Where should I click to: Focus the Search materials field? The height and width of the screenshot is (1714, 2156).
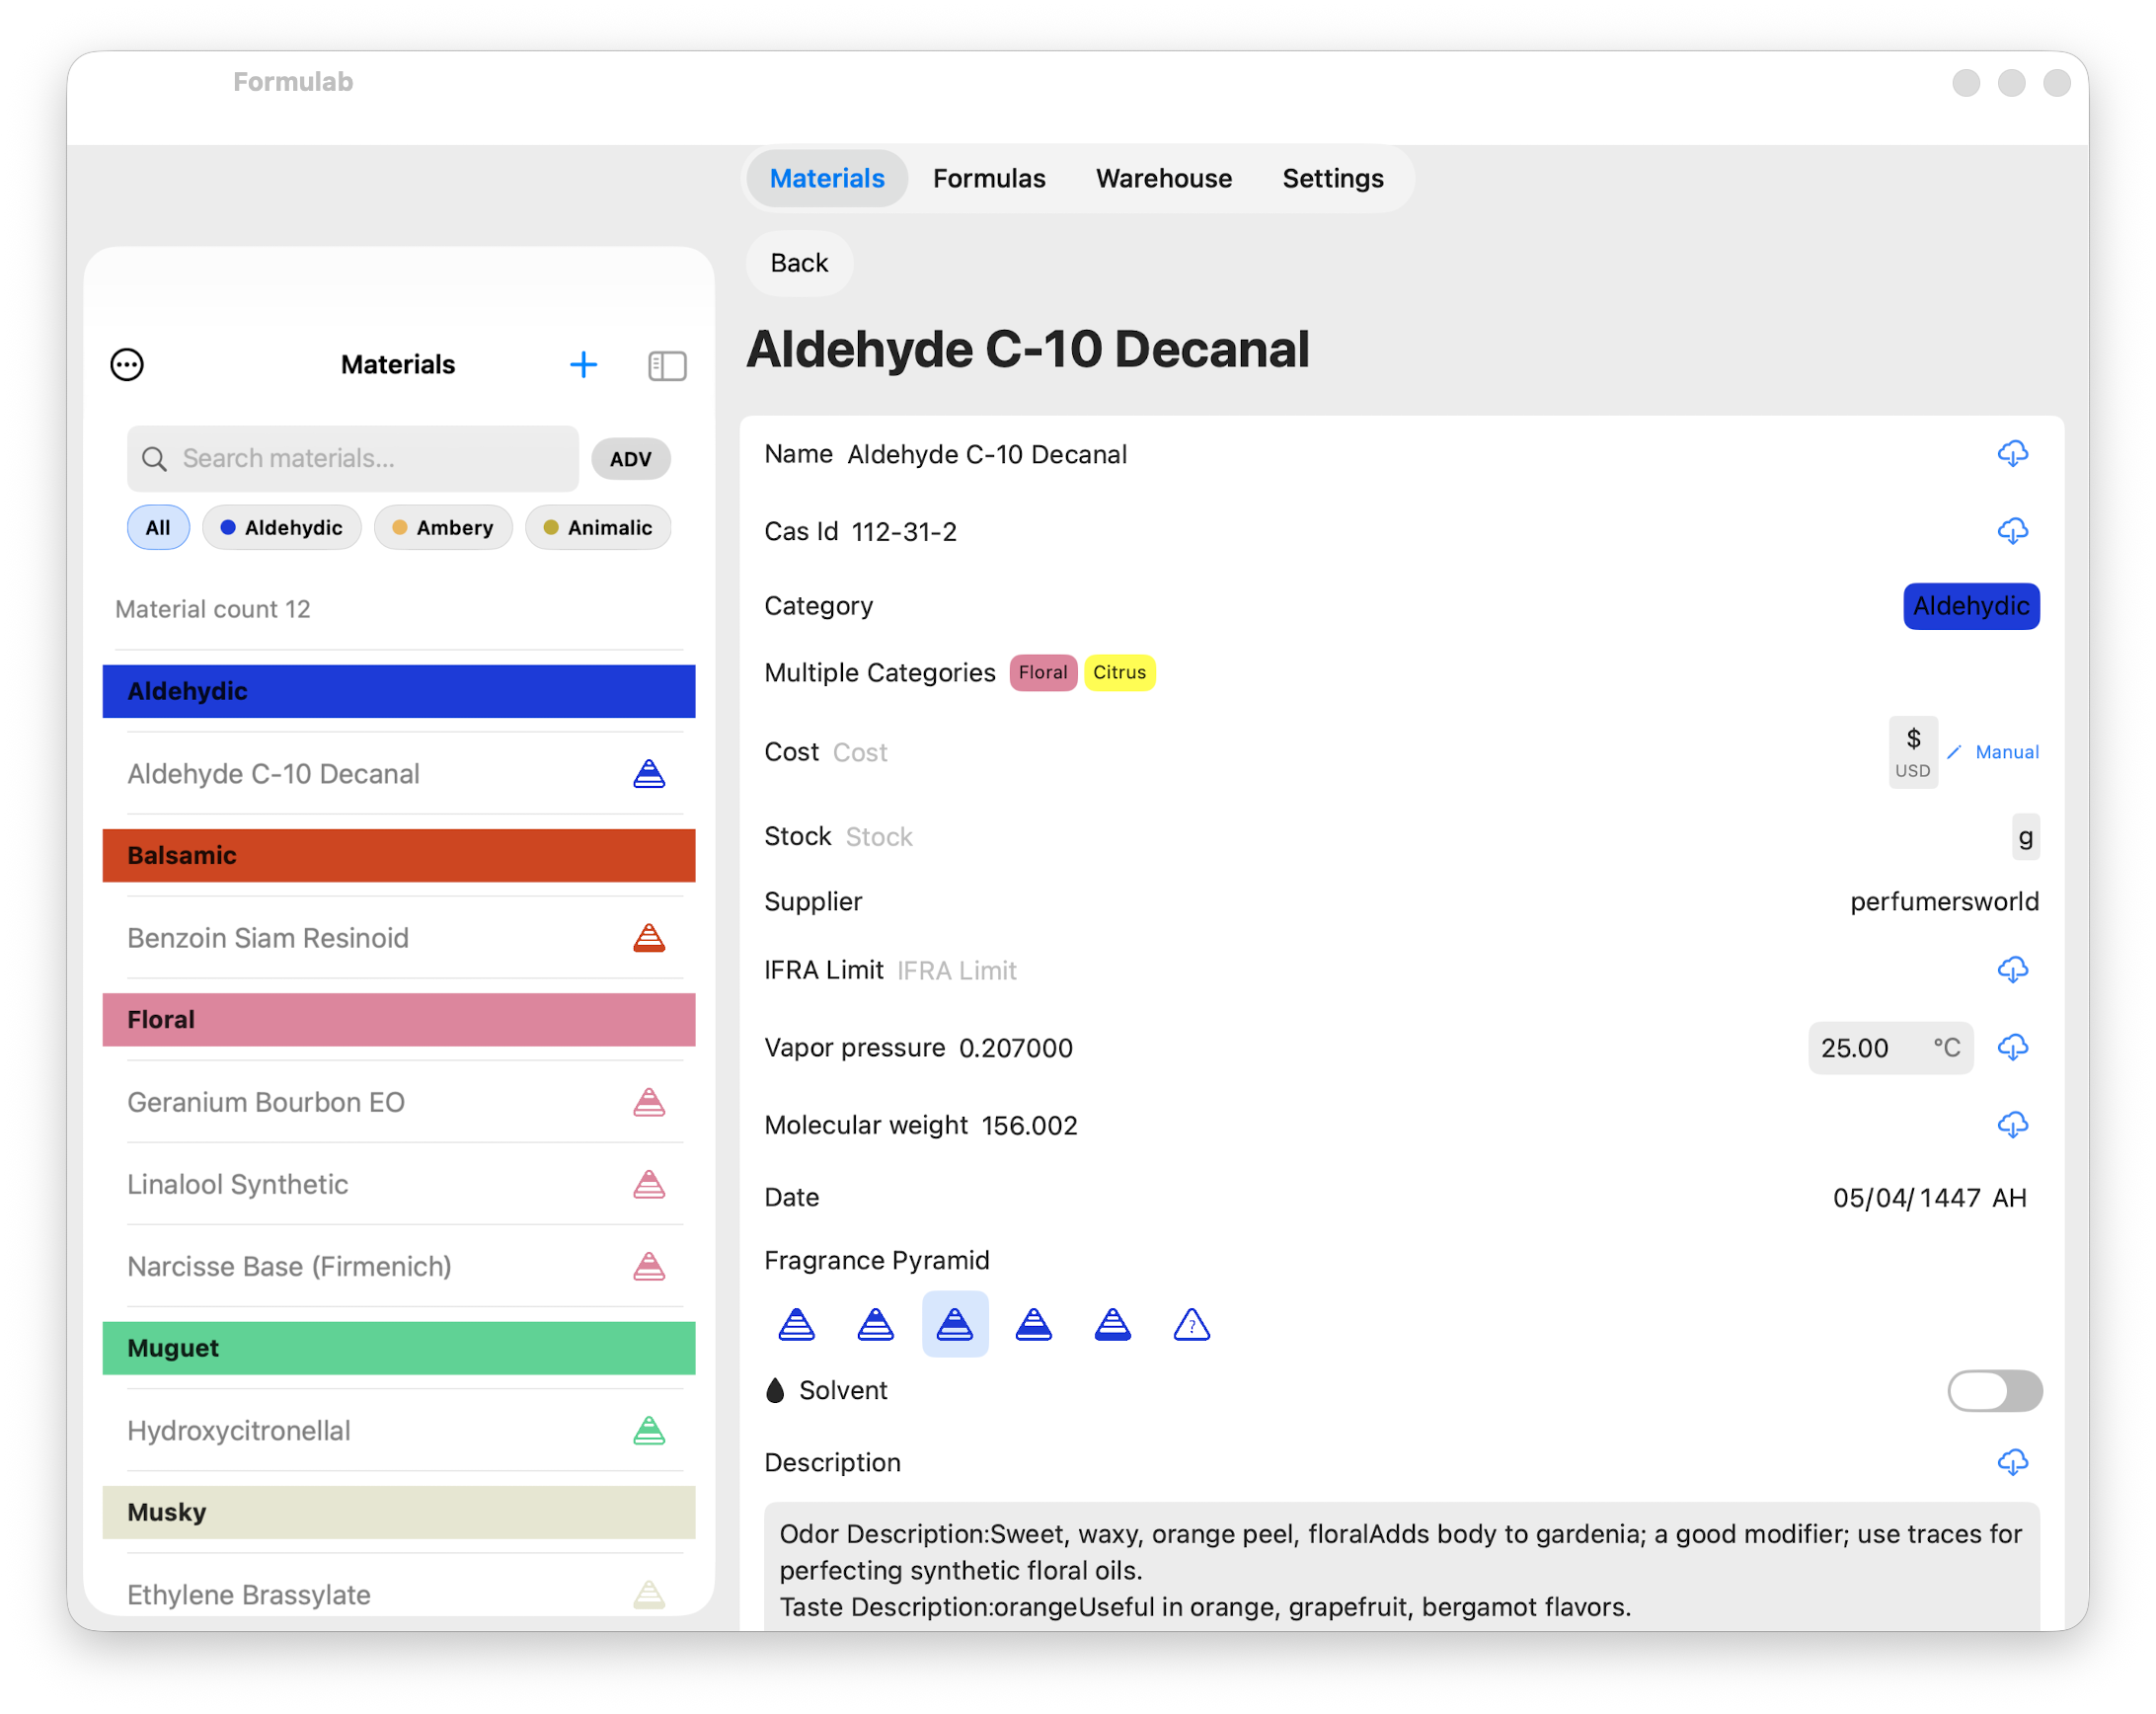click(353, 459)
